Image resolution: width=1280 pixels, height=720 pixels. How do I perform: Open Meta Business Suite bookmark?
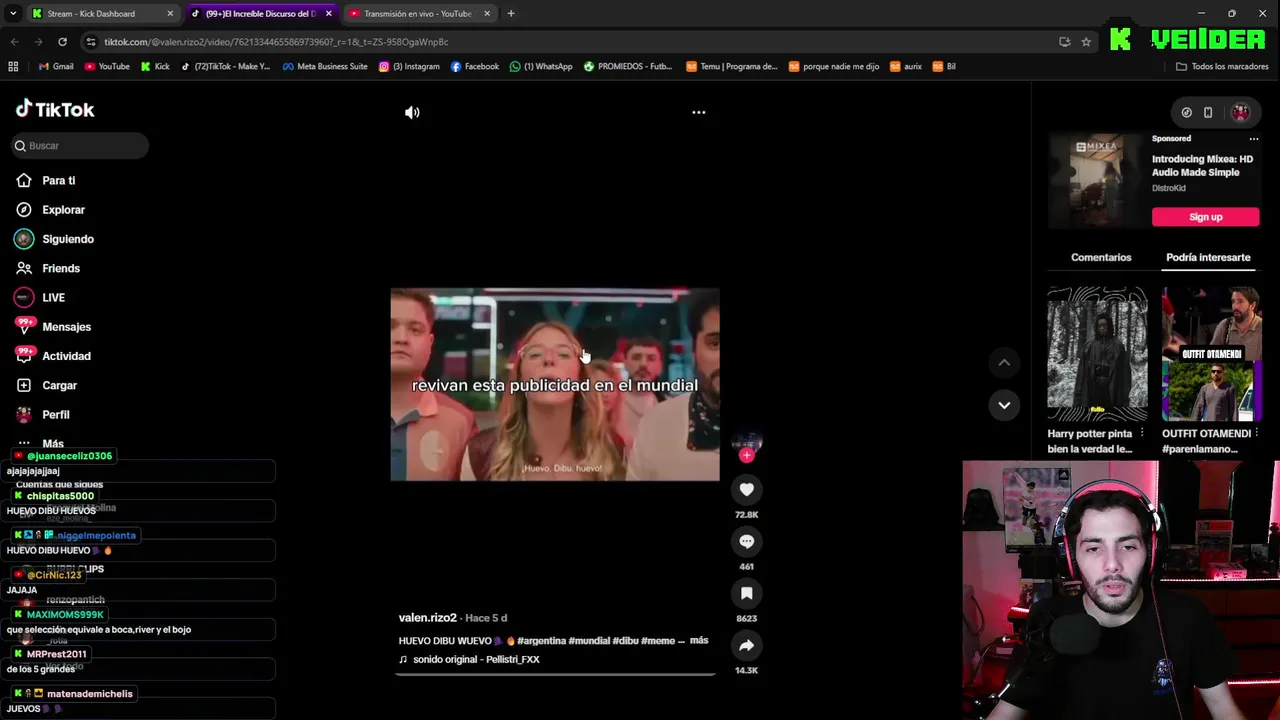[325, 67]
